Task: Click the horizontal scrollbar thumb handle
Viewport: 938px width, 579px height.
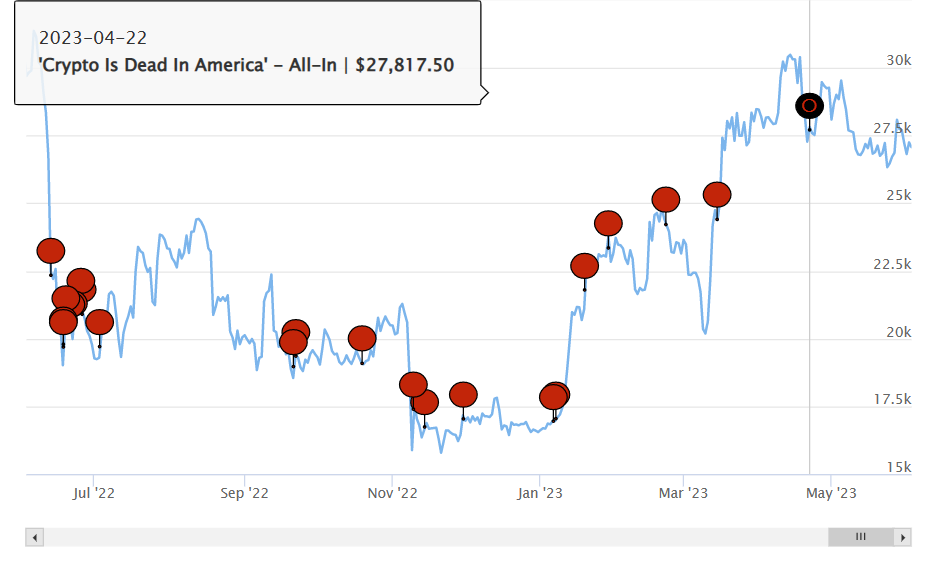Action: [x=860, y=537]
